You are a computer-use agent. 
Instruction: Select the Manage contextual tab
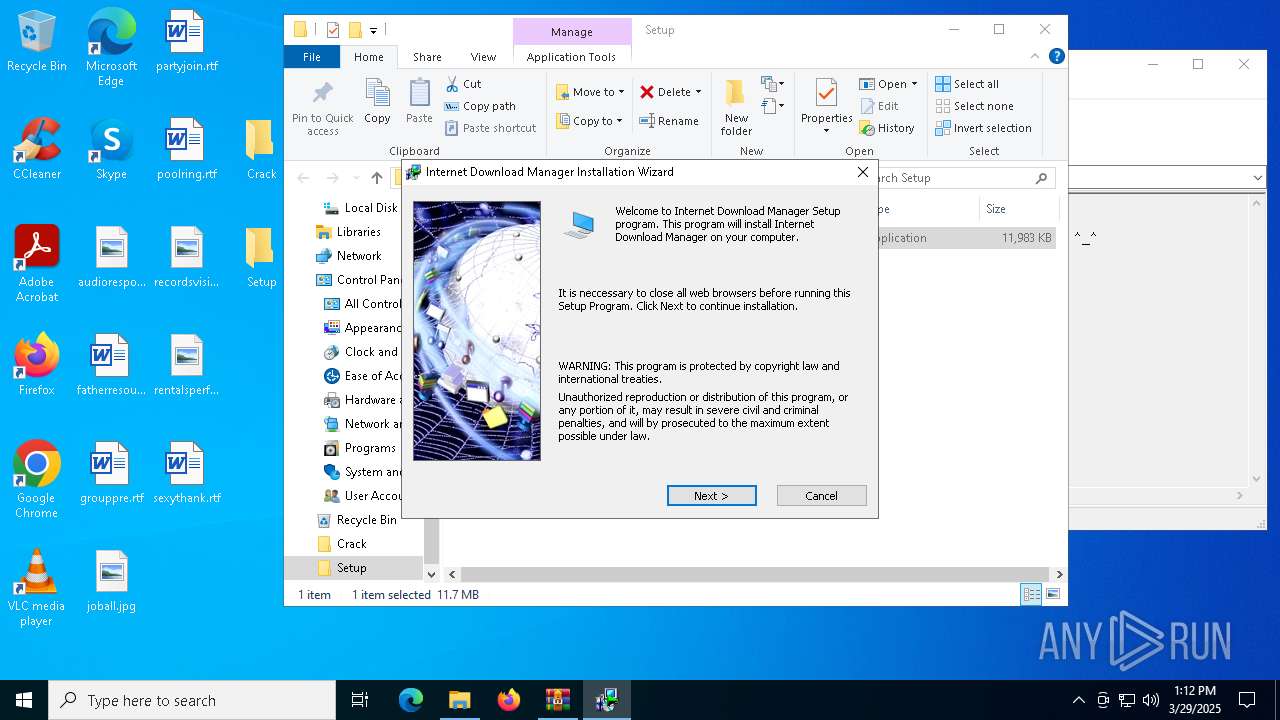[x=572, y=32]
